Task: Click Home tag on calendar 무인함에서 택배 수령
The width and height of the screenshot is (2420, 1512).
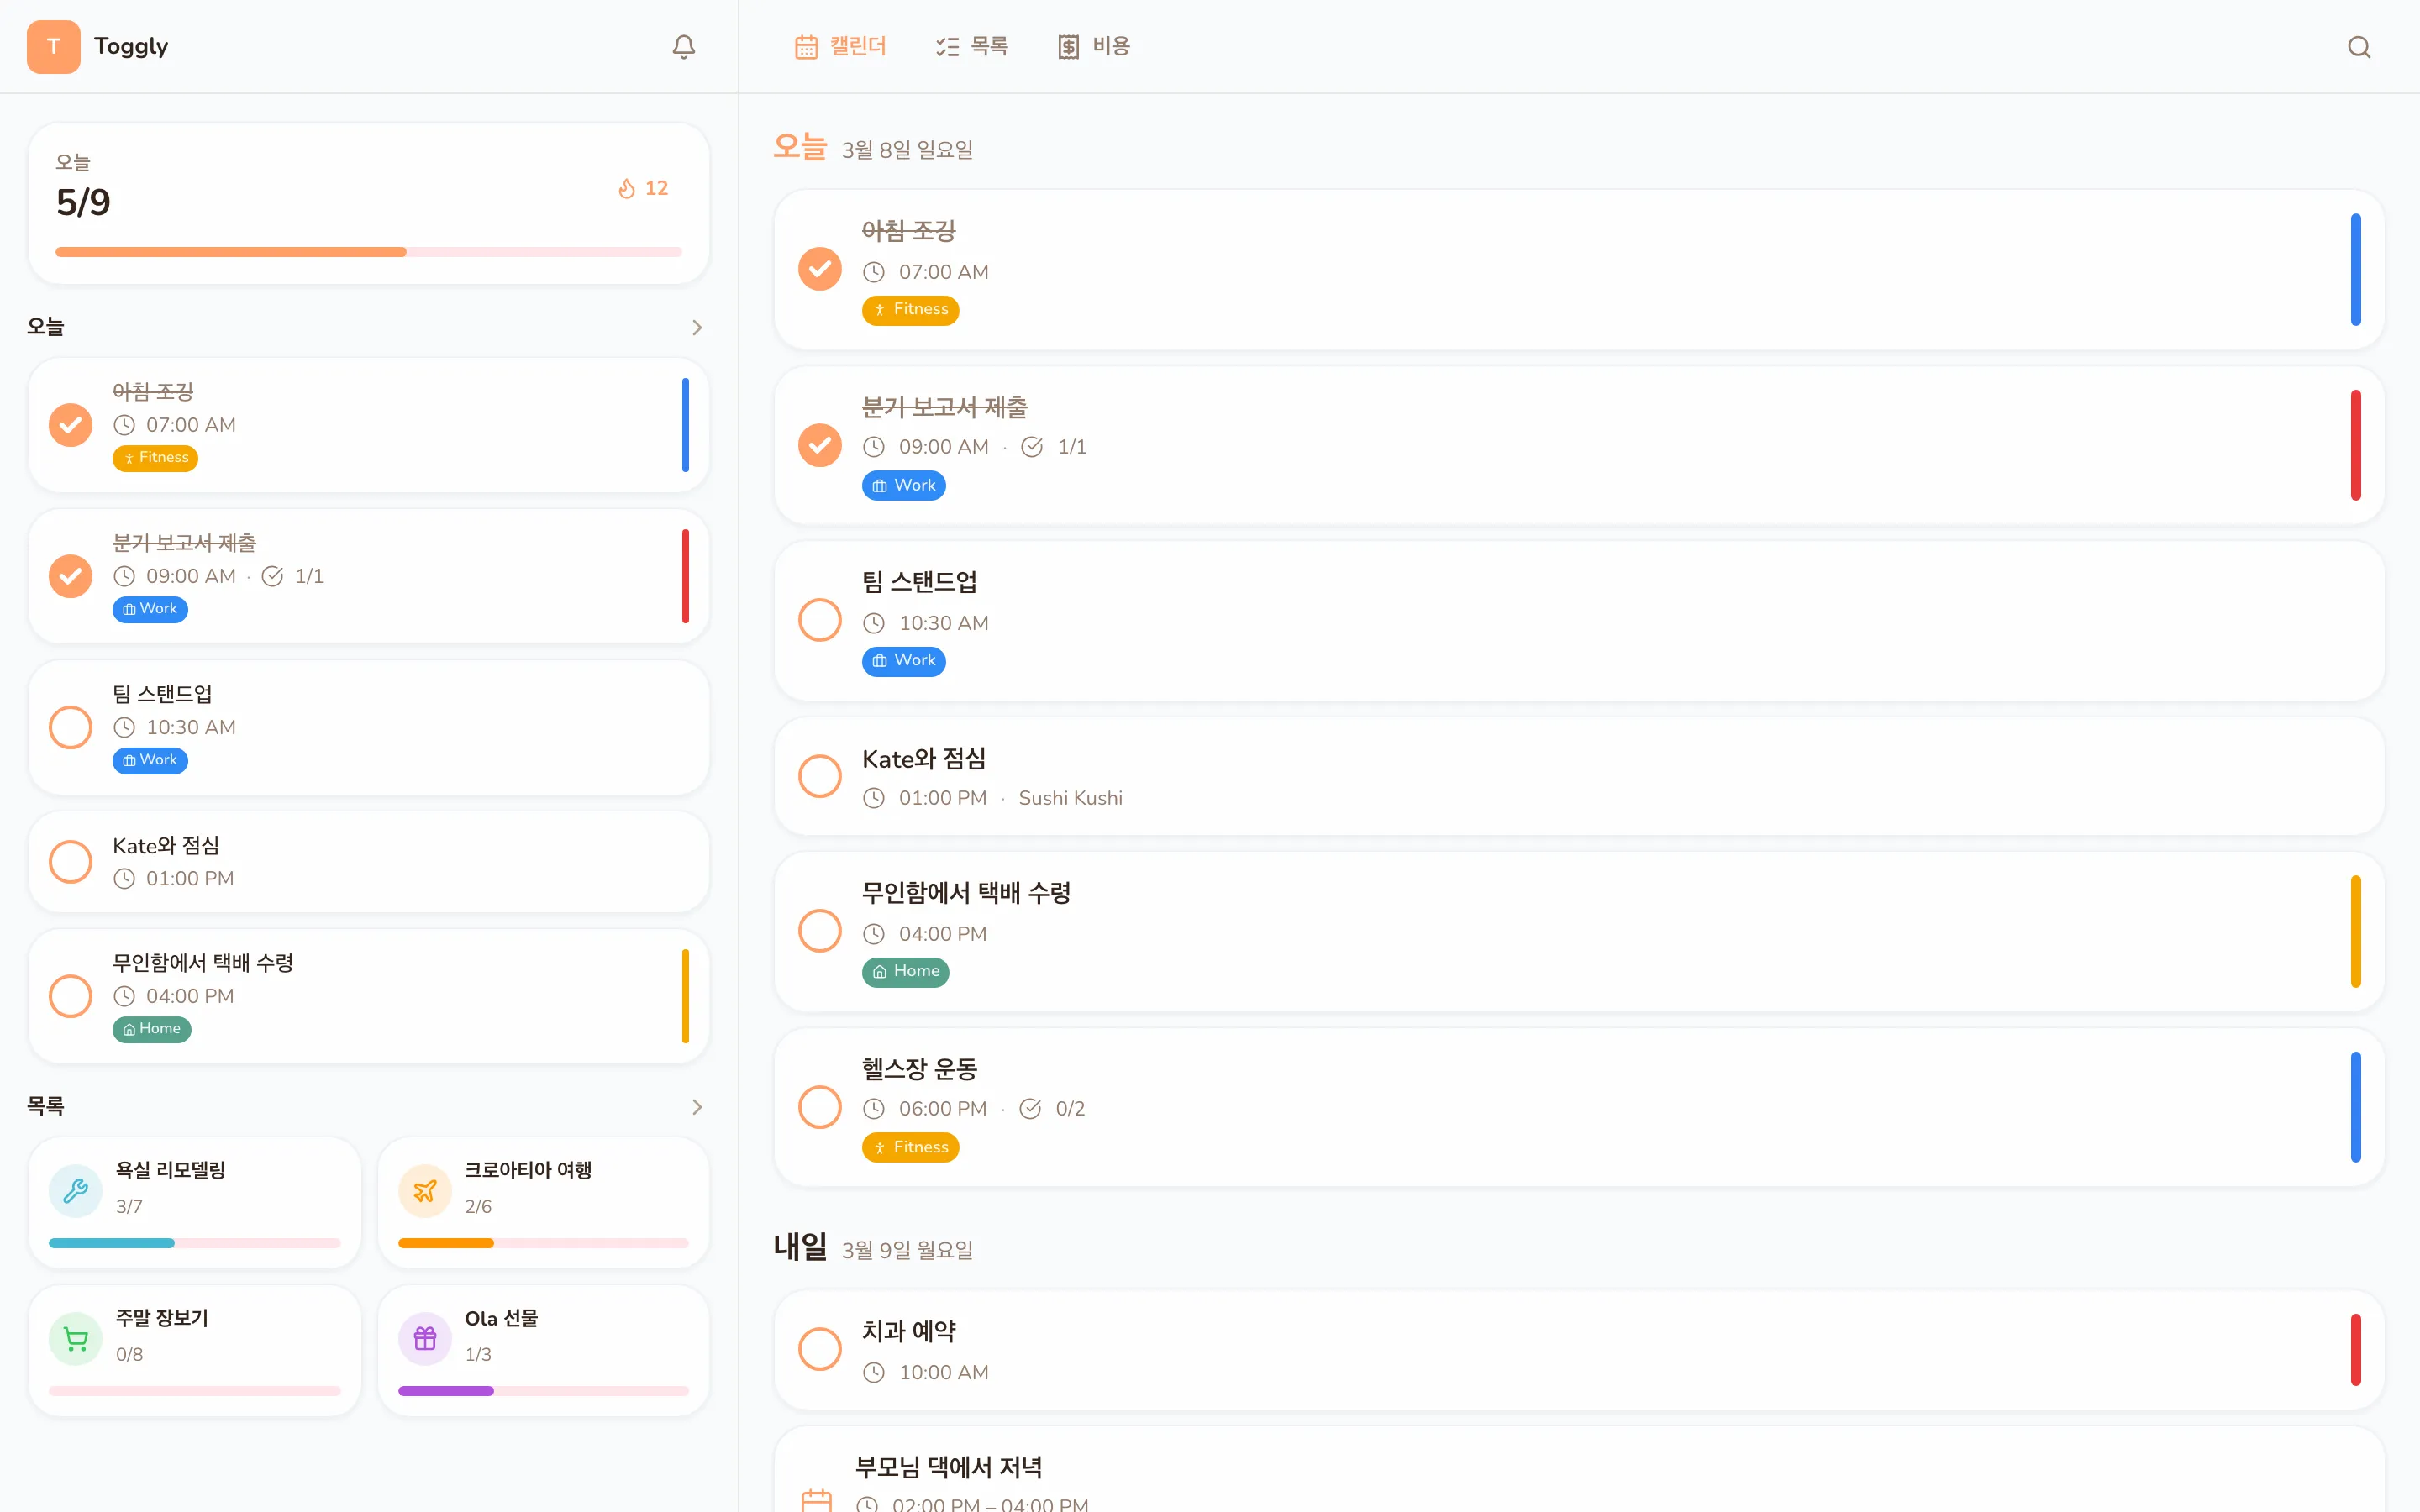Action: pos(905,972)
